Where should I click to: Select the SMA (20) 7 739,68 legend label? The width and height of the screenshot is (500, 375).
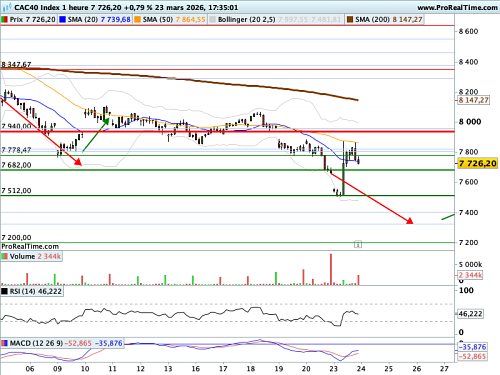(99, 20)
